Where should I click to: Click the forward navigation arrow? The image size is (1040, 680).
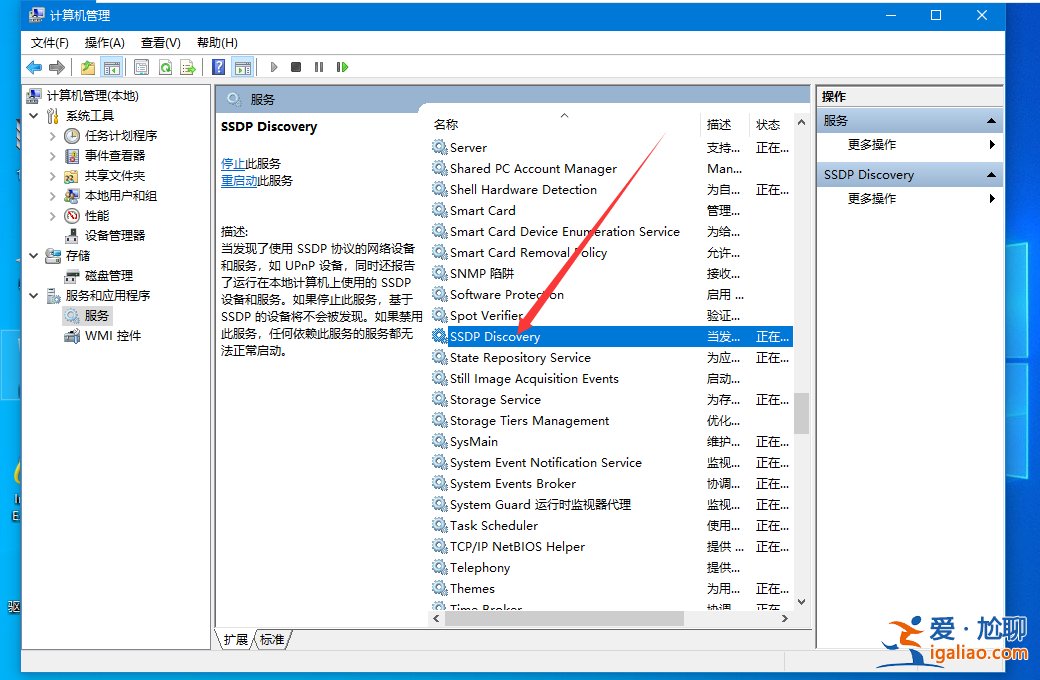click(x=59, y=67)
